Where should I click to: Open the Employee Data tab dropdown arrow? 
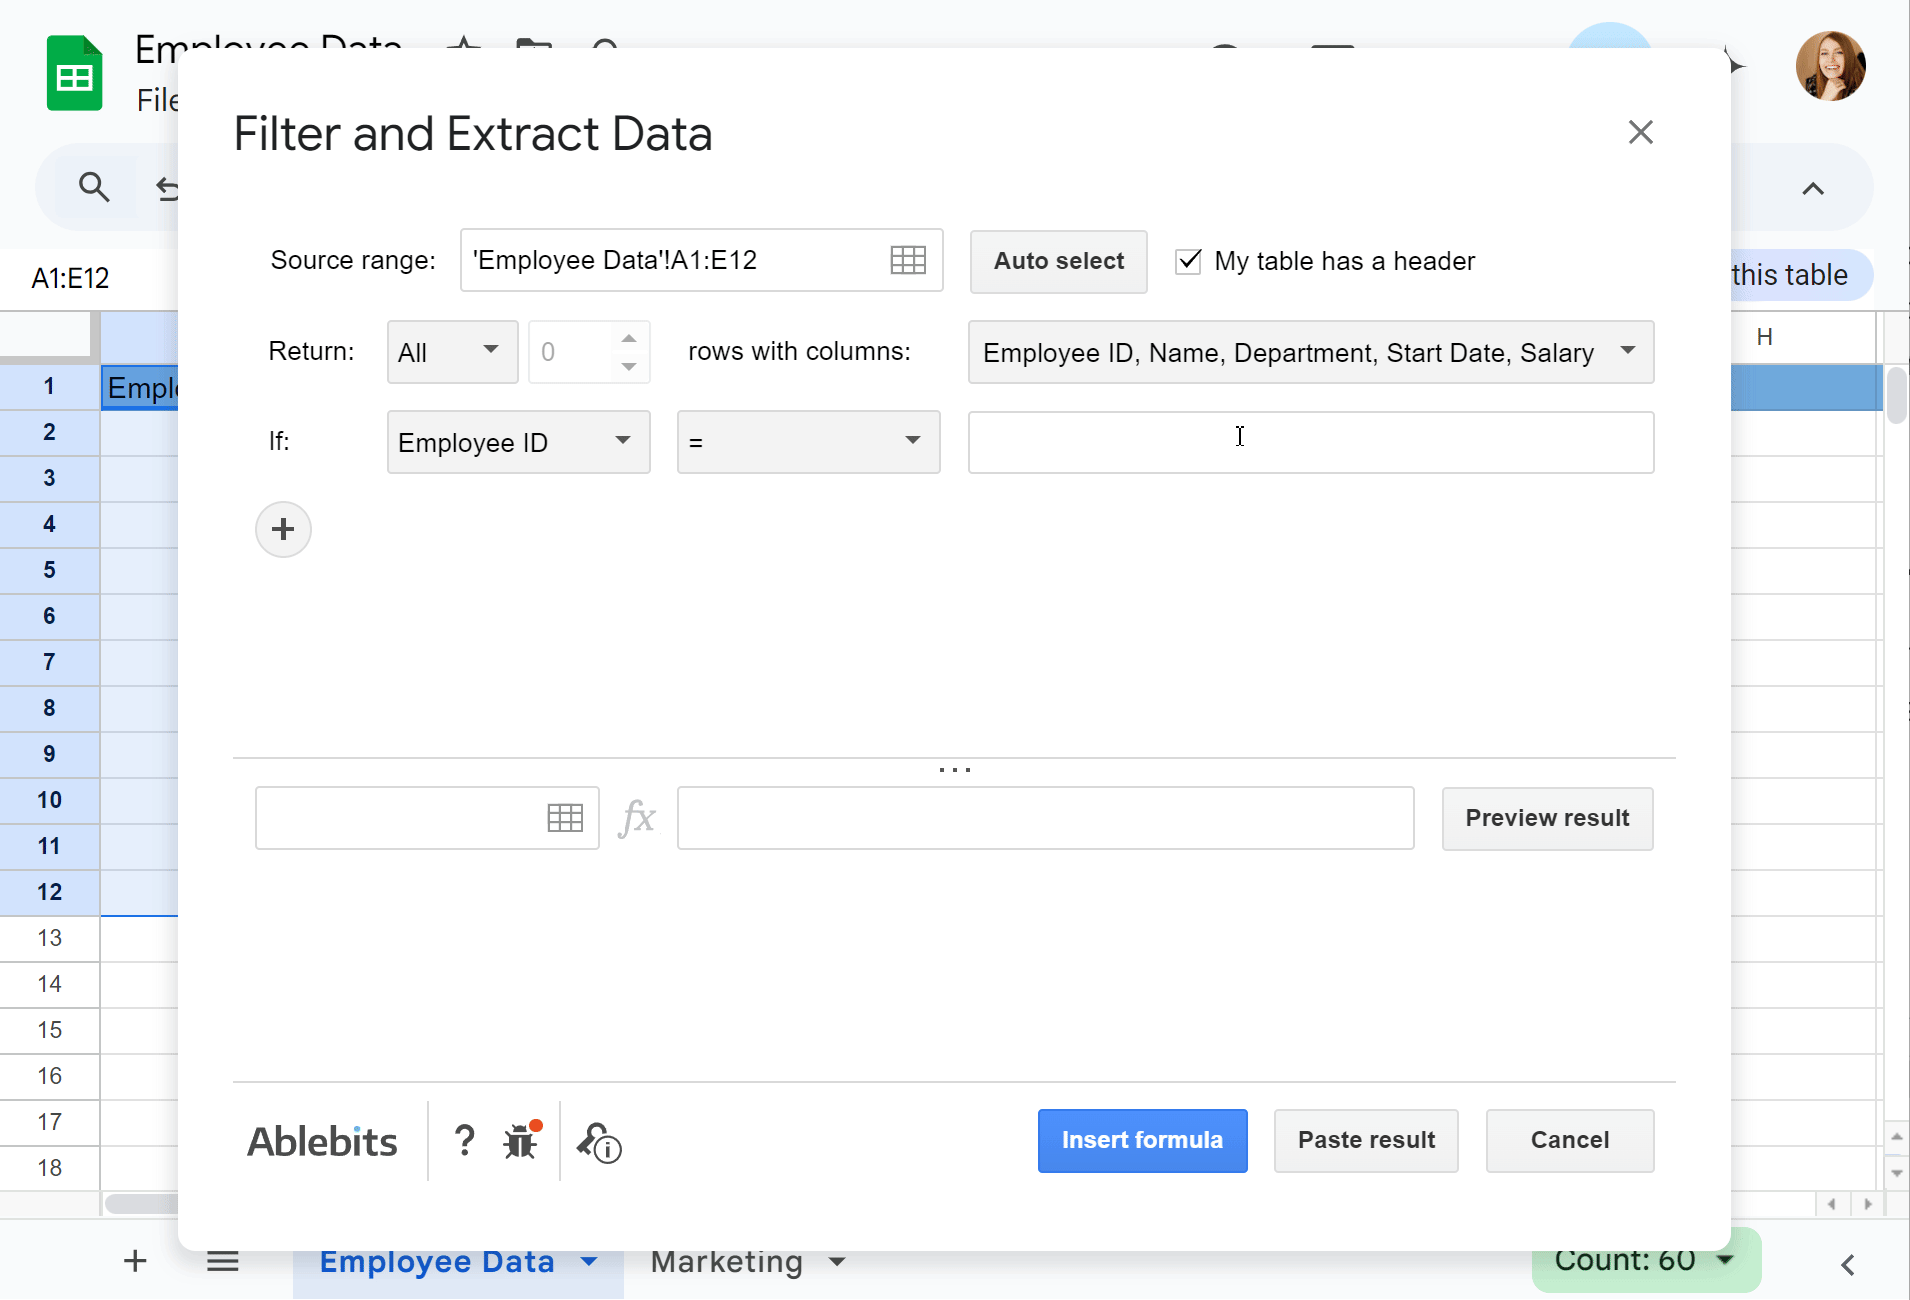tap(589, 1262)
